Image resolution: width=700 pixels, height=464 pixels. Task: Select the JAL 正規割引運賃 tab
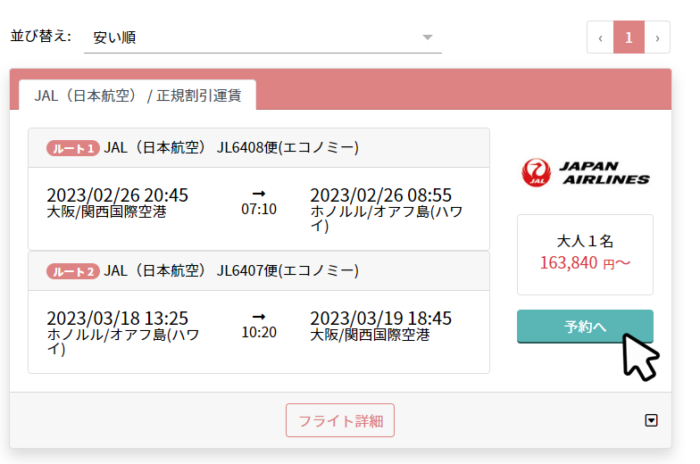(x=137, y=95)
